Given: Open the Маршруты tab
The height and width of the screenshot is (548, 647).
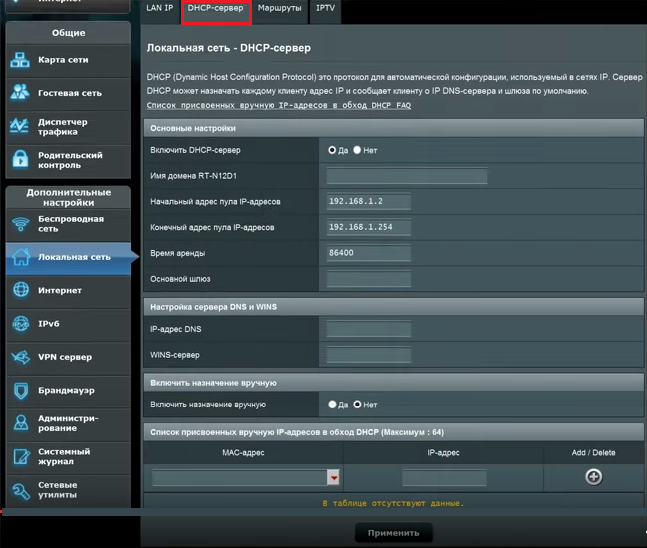Looking at the screenshot, I should pos(279,8).
